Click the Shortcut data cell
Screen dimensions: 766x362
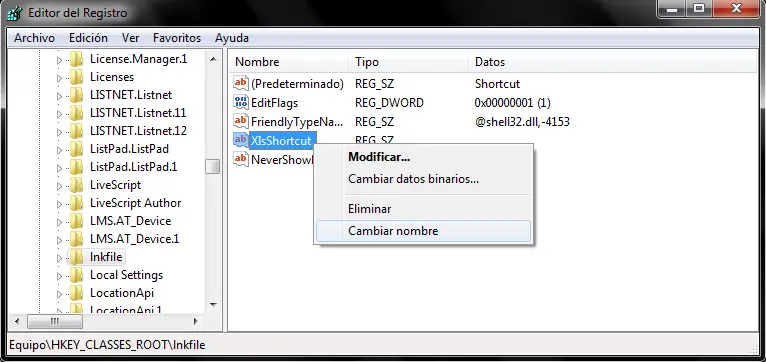[497, 84]
